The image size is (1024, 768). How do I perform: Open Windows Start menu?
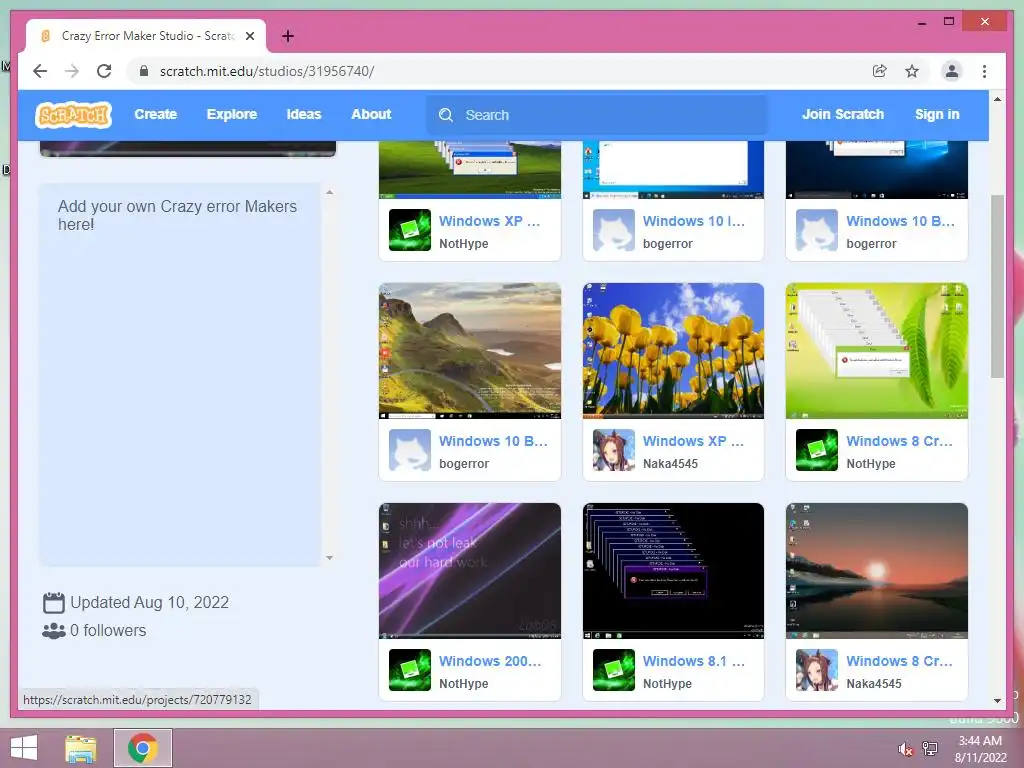click(24, 748)
